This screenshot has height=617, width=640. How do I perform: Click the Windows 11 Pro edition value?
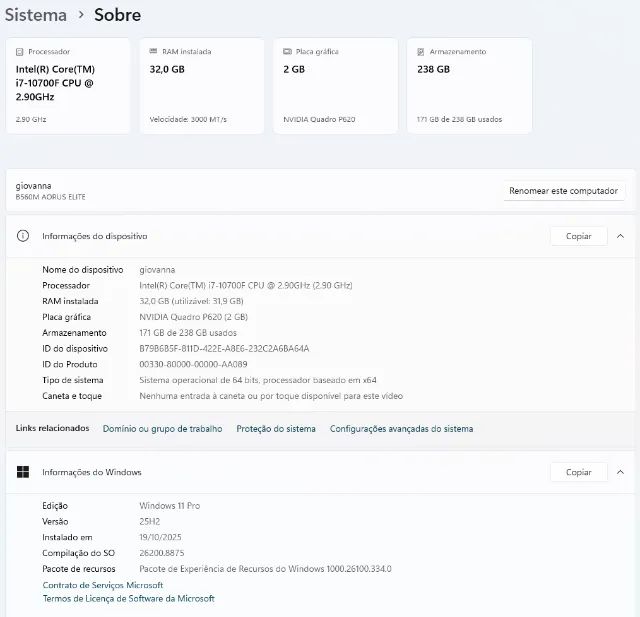(x=169, y=506)
